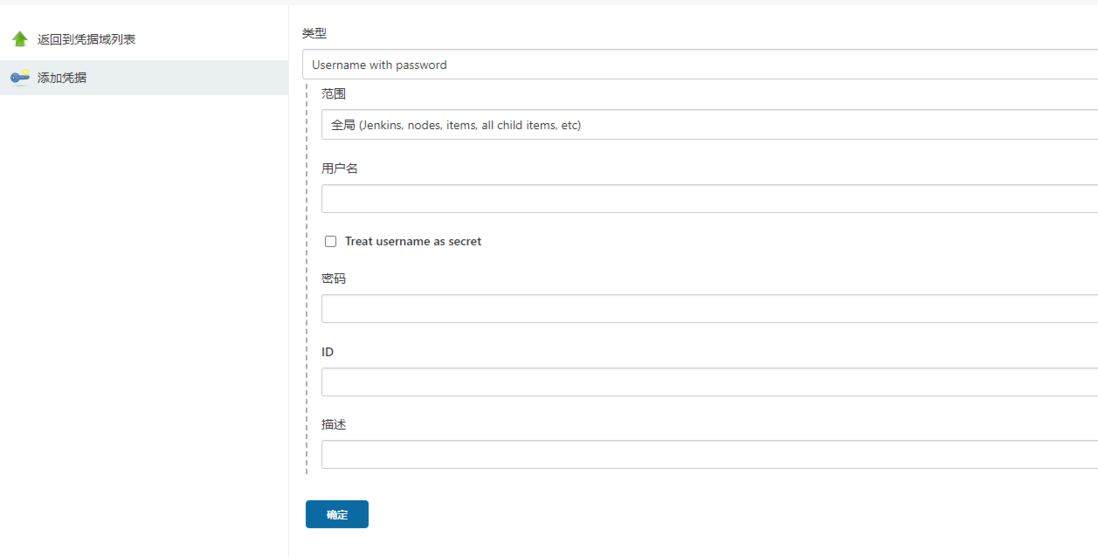The image size is (1098, 557).
Task: Click the 用户名 field label
Action: point(340,168)
